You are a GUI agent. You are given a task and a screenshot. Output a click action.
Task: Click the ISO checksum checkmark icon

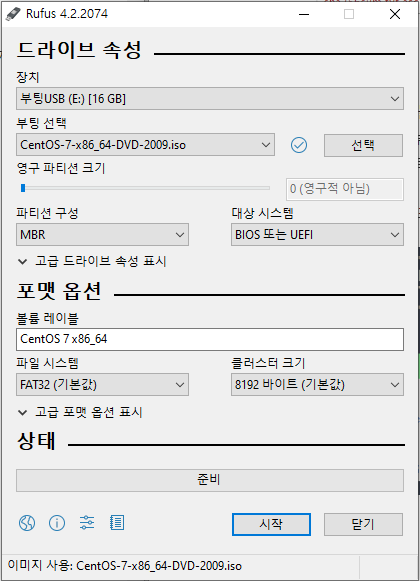[299, 145]
